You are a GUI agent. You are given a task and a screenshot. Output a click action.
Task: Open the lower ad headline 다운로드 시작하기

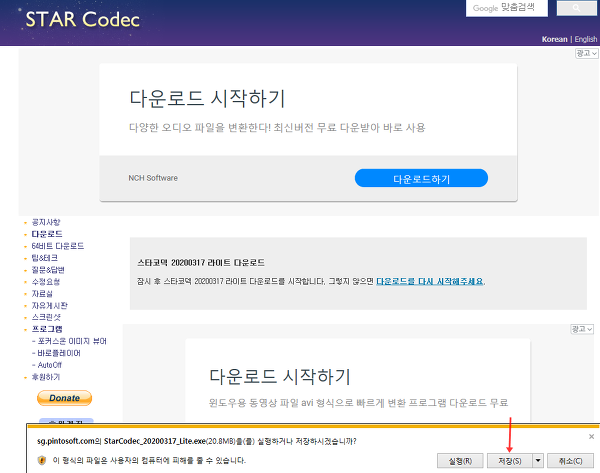pyautogui.click(x=280, y=376)
